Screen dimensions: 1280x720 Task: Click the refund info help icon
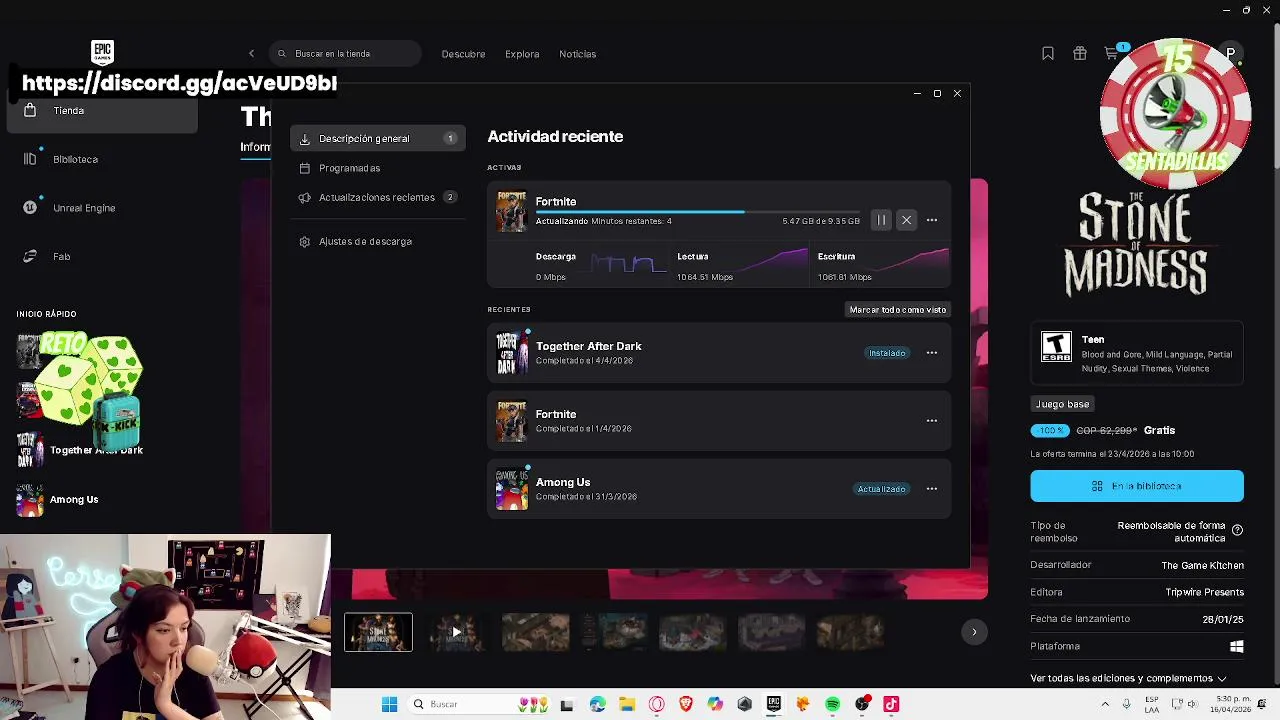tap(1237, 530)
